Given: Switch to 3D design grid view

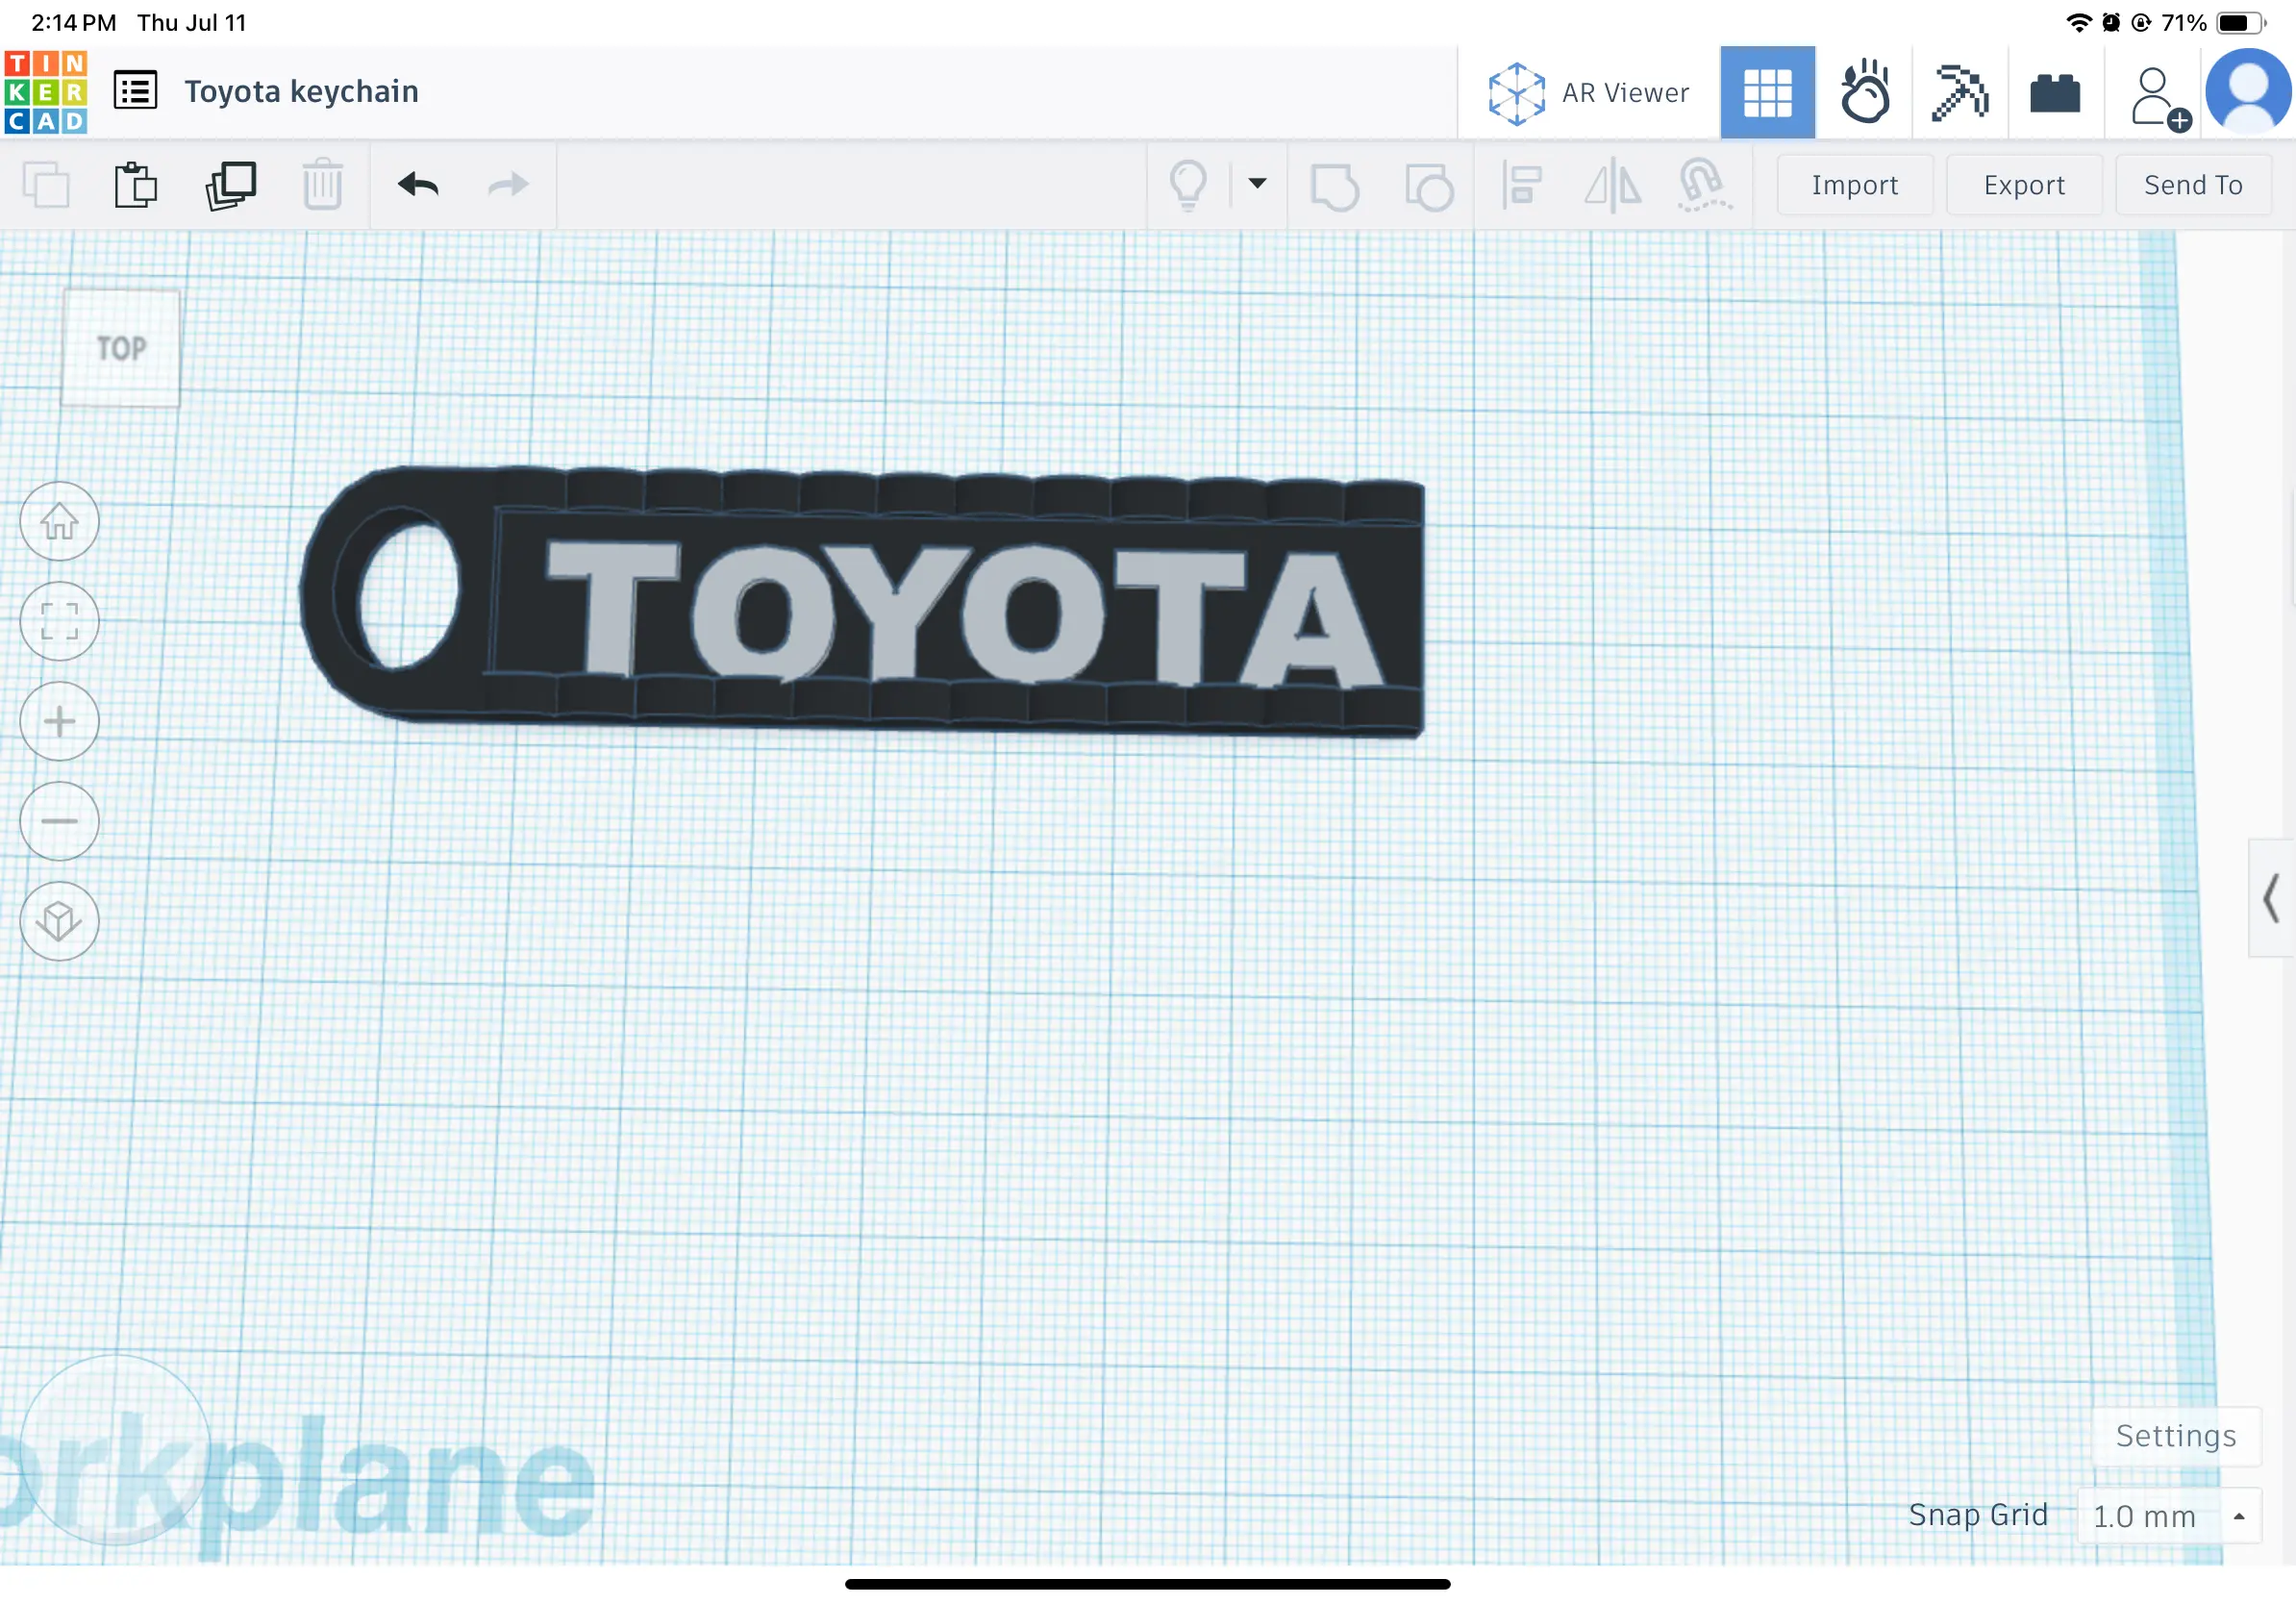Looking at the screenshot, I should [1767, 92].
